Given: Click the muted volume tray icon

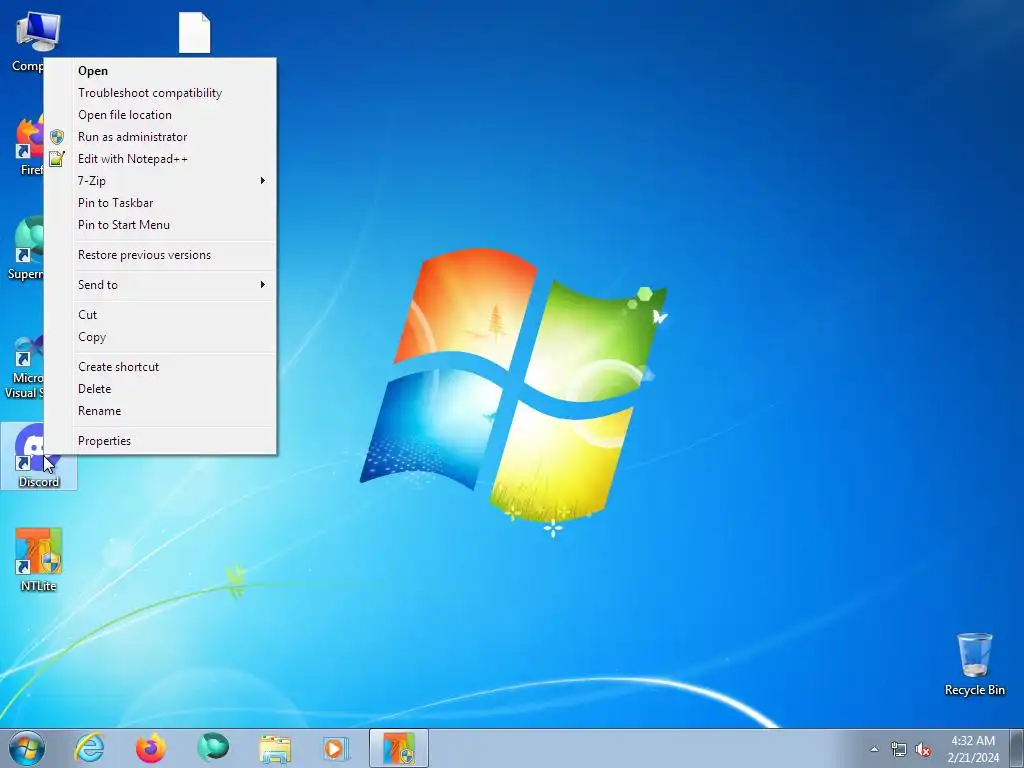Looking at the screenshot, I should pos(923,749).
